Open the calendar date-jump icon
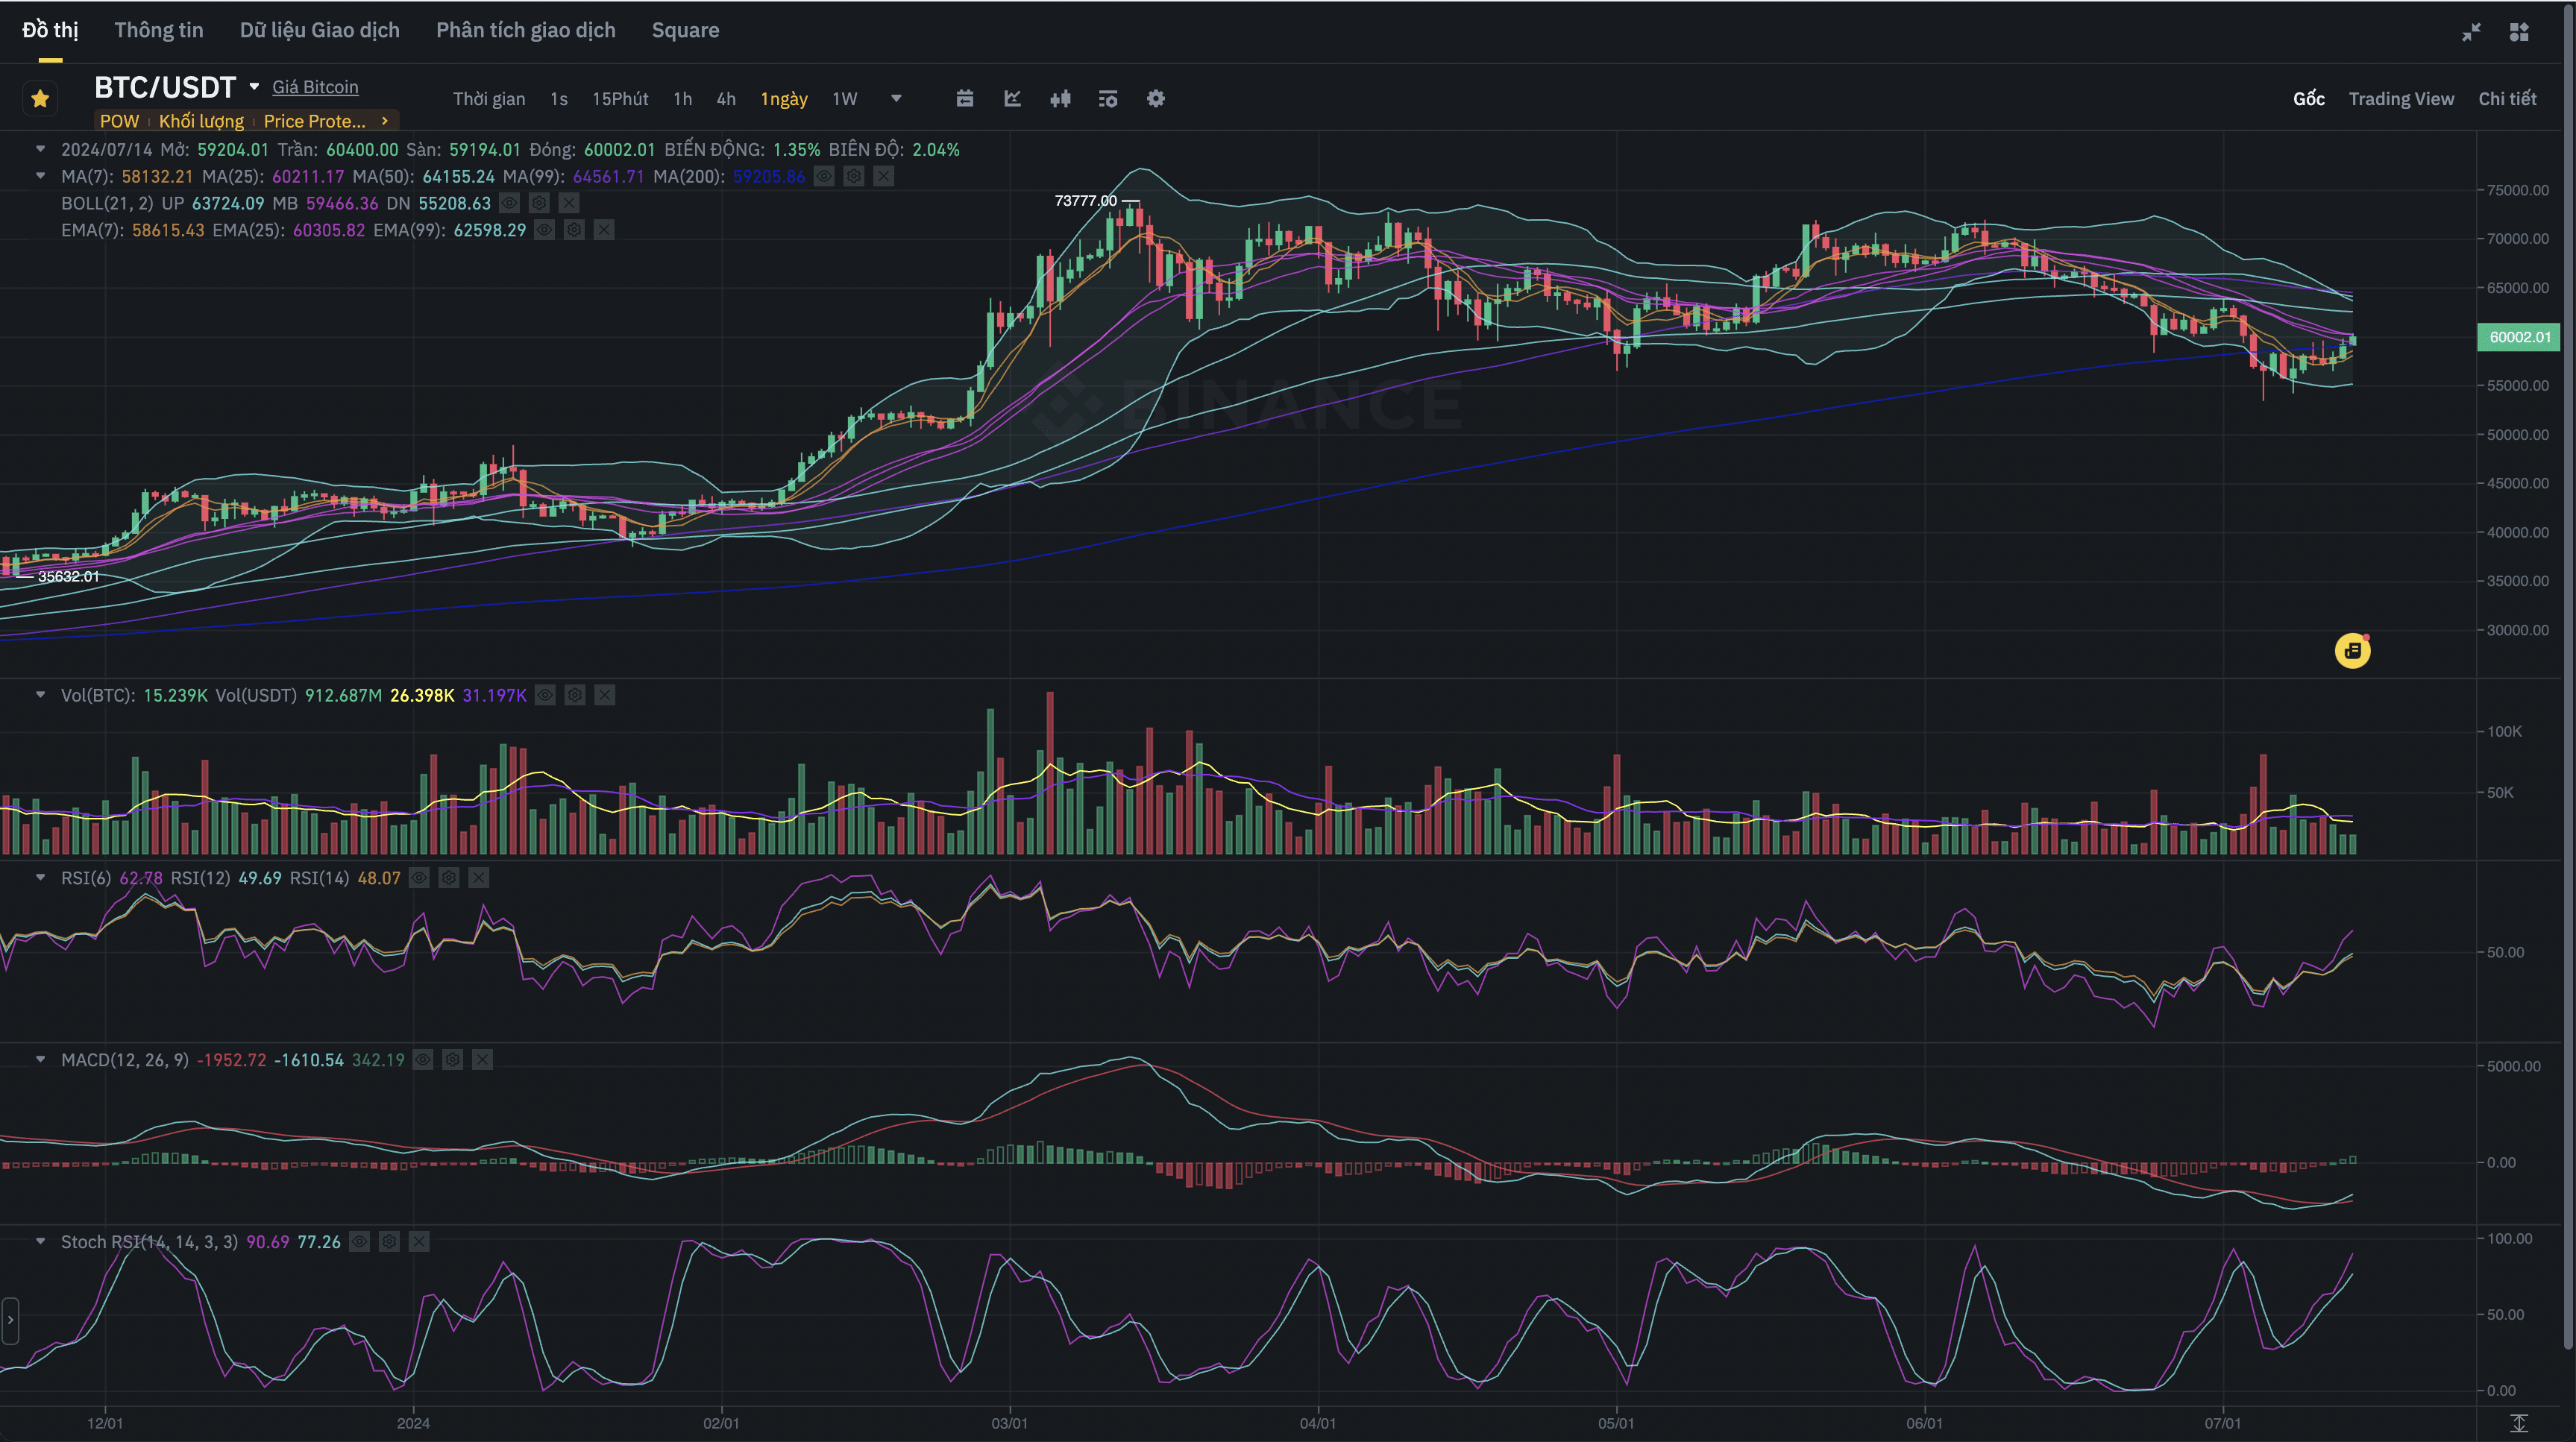 click(964, 98)
